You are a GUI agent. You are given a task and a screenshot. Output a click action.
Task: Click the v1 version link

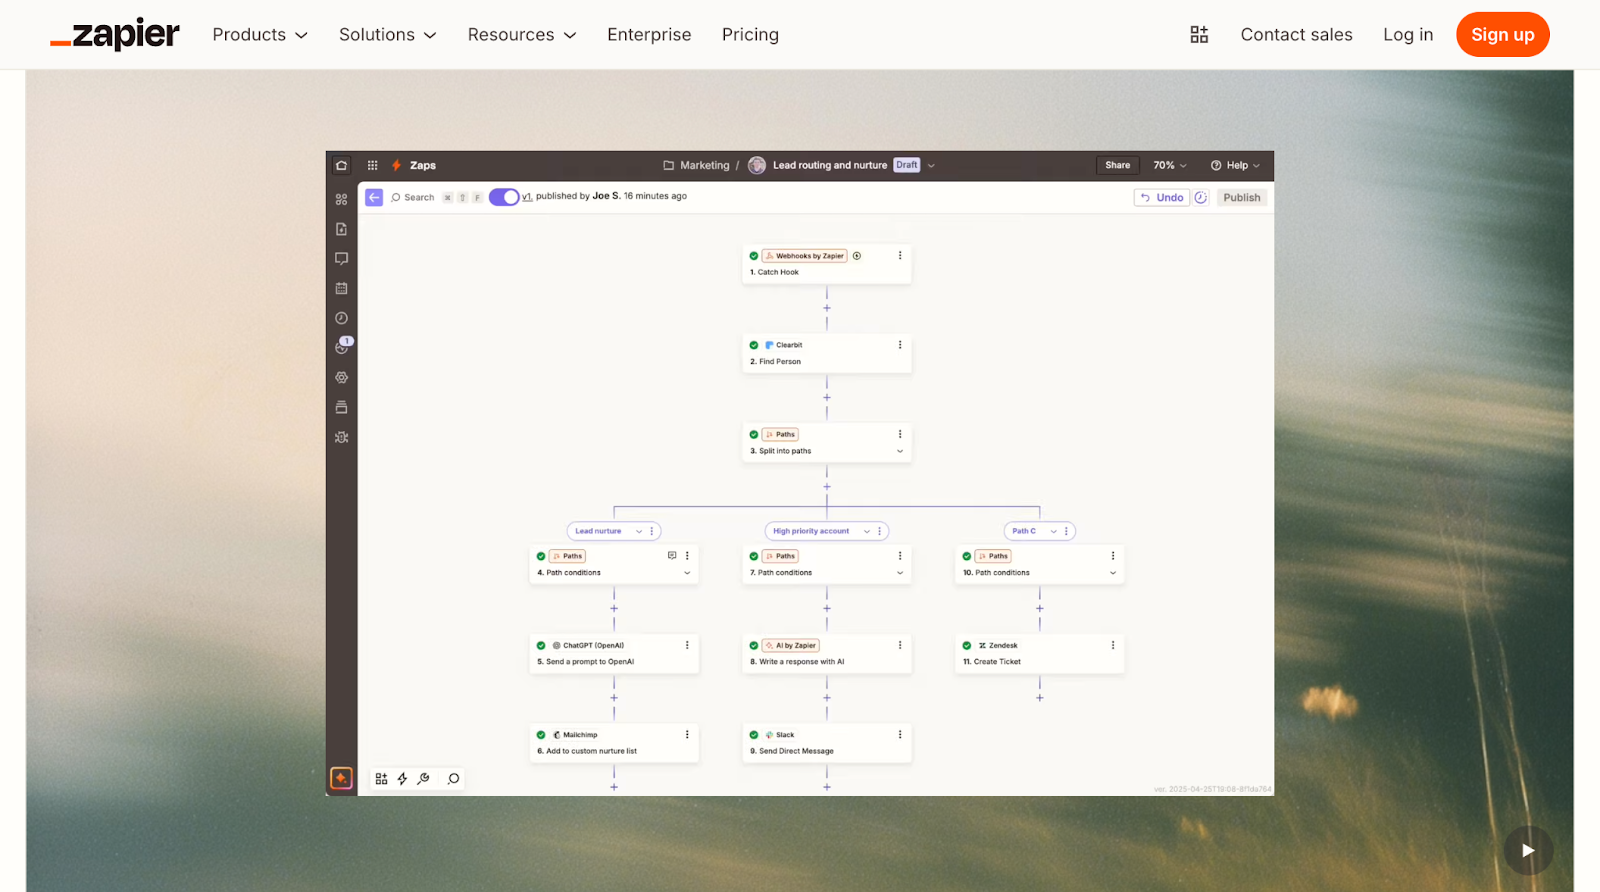coord(527,196)
